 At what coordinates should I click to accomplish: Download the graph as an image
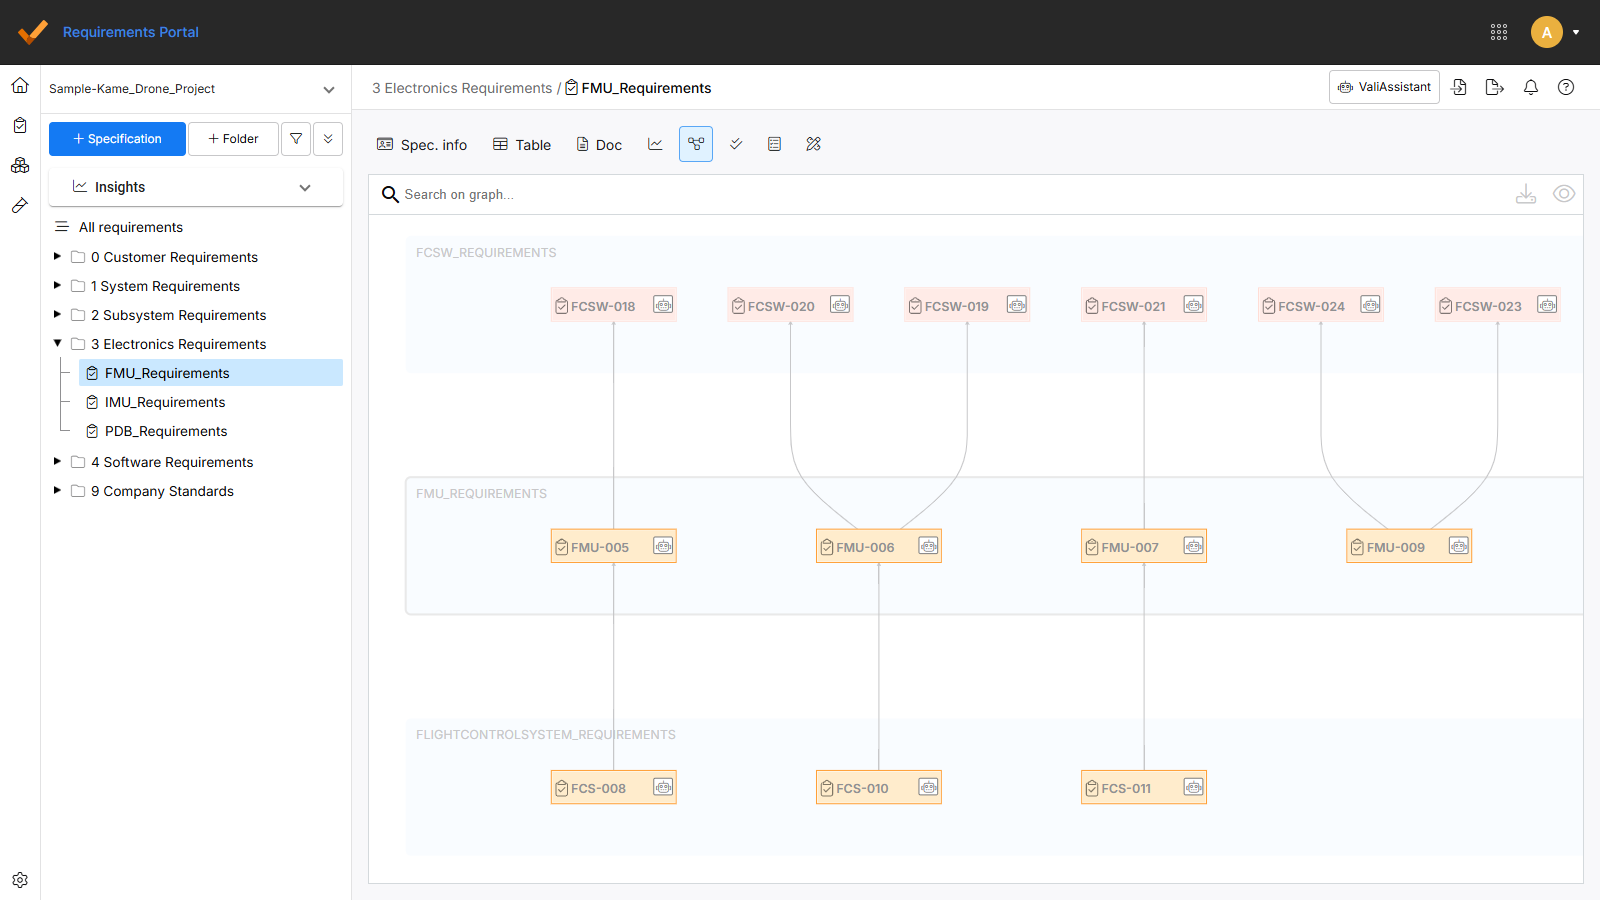[x=1526, y=193]
